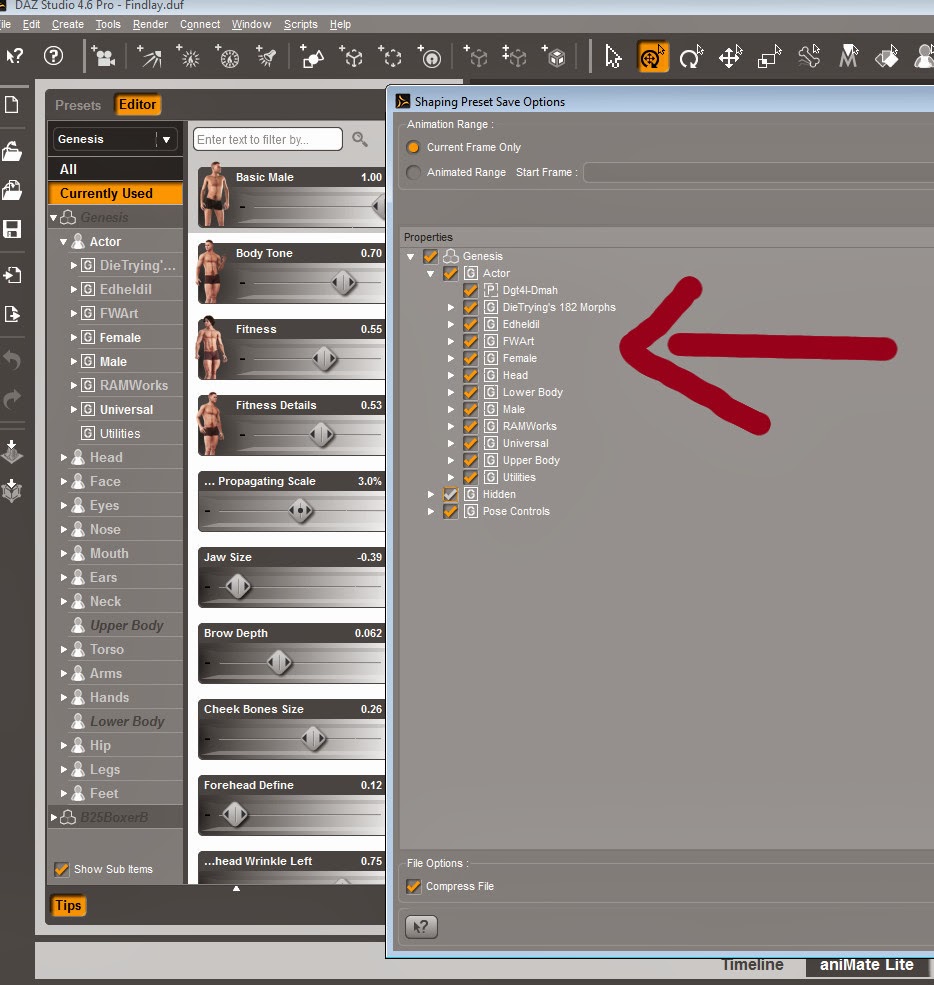The image size is (934, 985).
Task: Select the Rotate tool icon
Action: [x=691, y=57]
